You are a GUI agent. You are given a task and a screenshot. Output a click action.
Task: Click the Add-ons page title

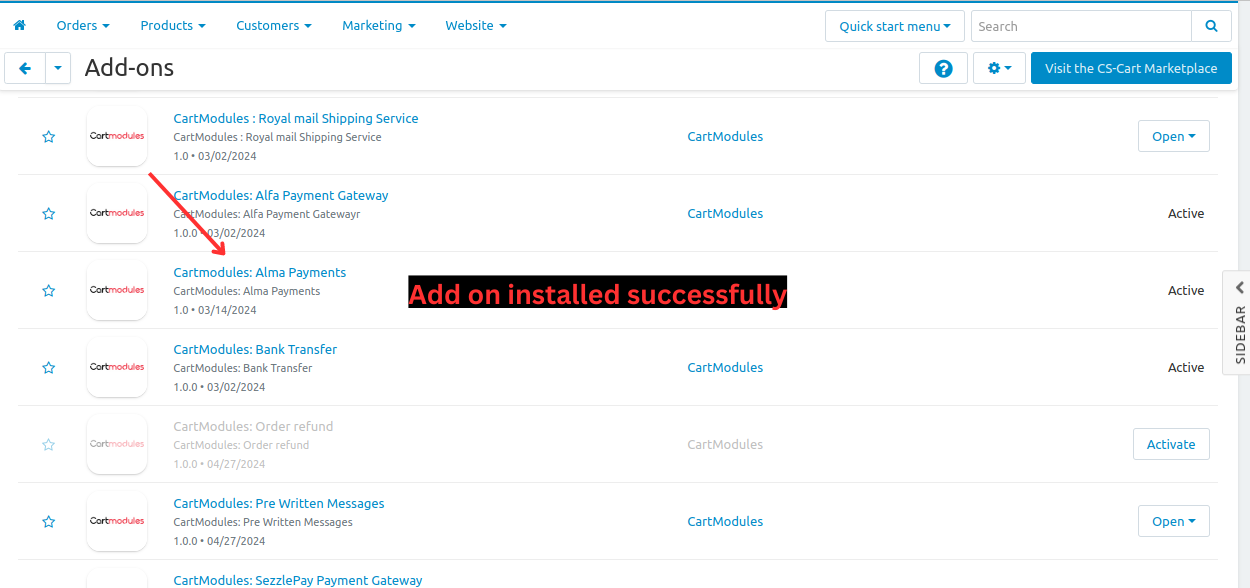129,68
